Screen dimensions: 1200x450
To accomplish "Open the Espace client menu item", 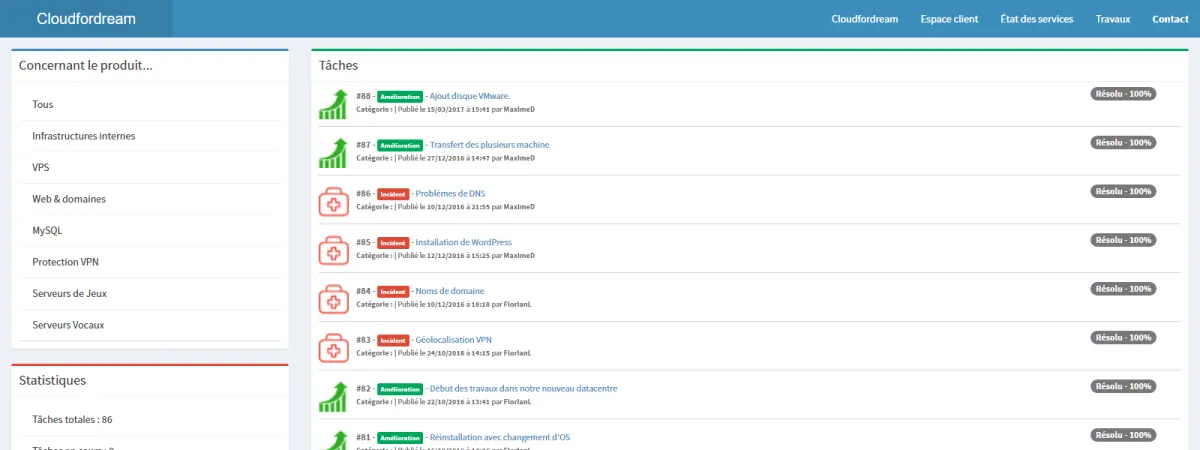I will tap(949, 19).
